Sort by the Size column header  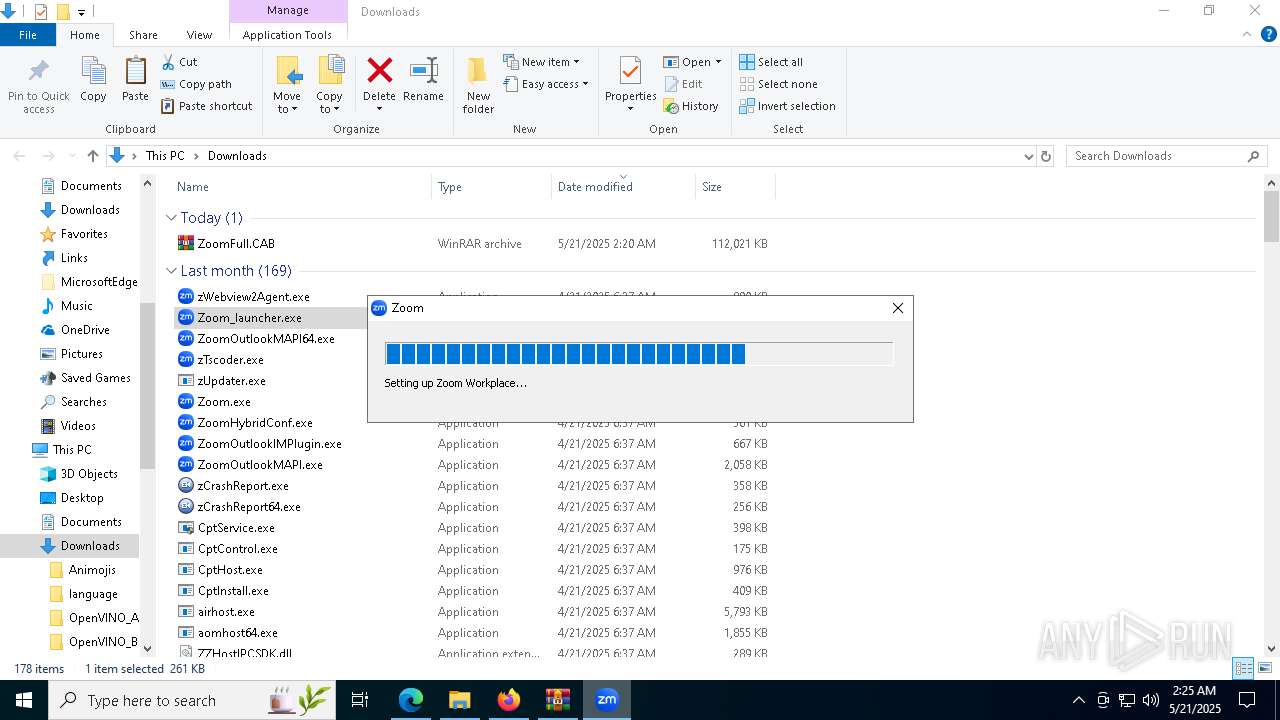point(712,187)
